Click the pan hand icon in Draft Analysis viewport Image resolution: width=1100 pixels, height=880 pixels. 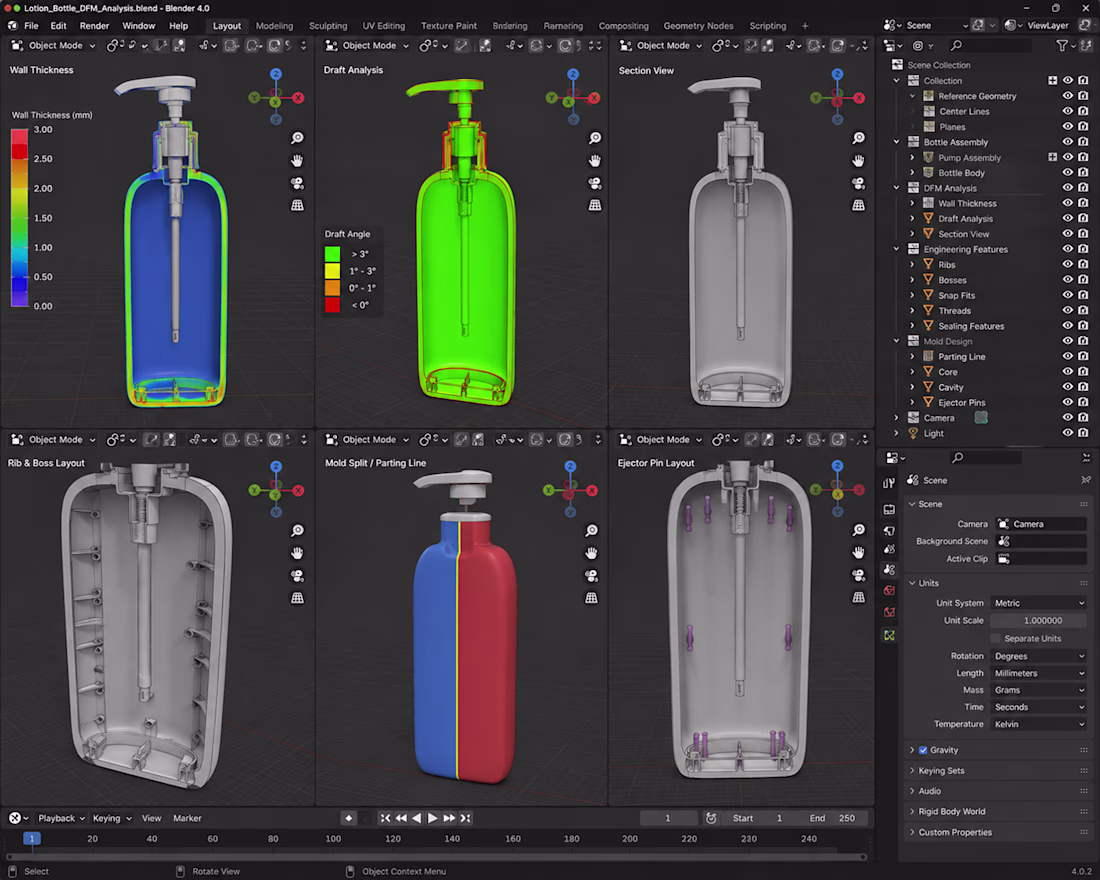595,161
